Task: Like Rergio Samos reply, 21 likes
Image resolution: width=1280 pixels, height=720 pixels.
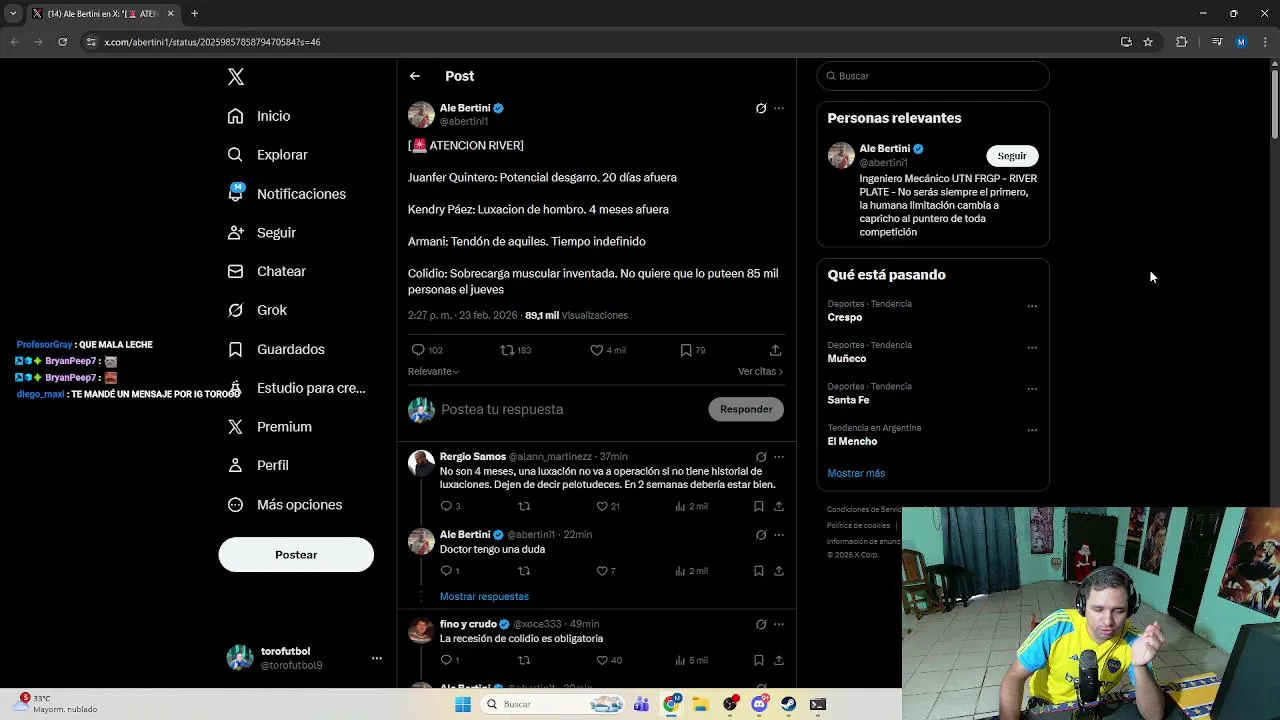Action: click(608, 506)
